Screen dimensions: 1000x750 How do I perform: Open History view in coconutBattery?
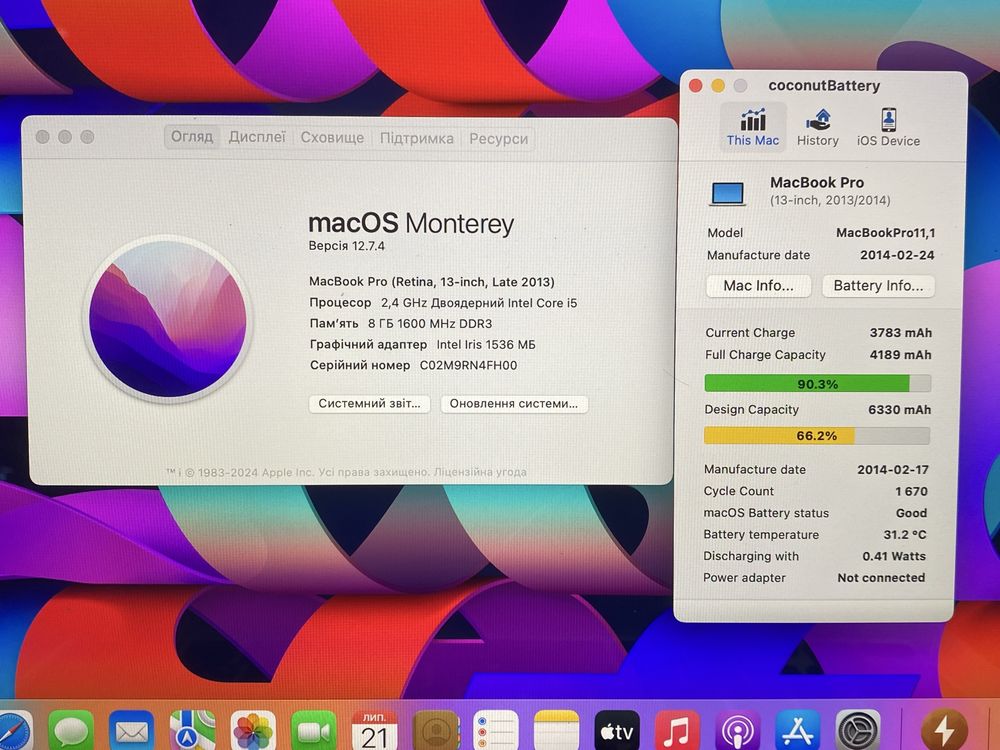coord(818,127)
